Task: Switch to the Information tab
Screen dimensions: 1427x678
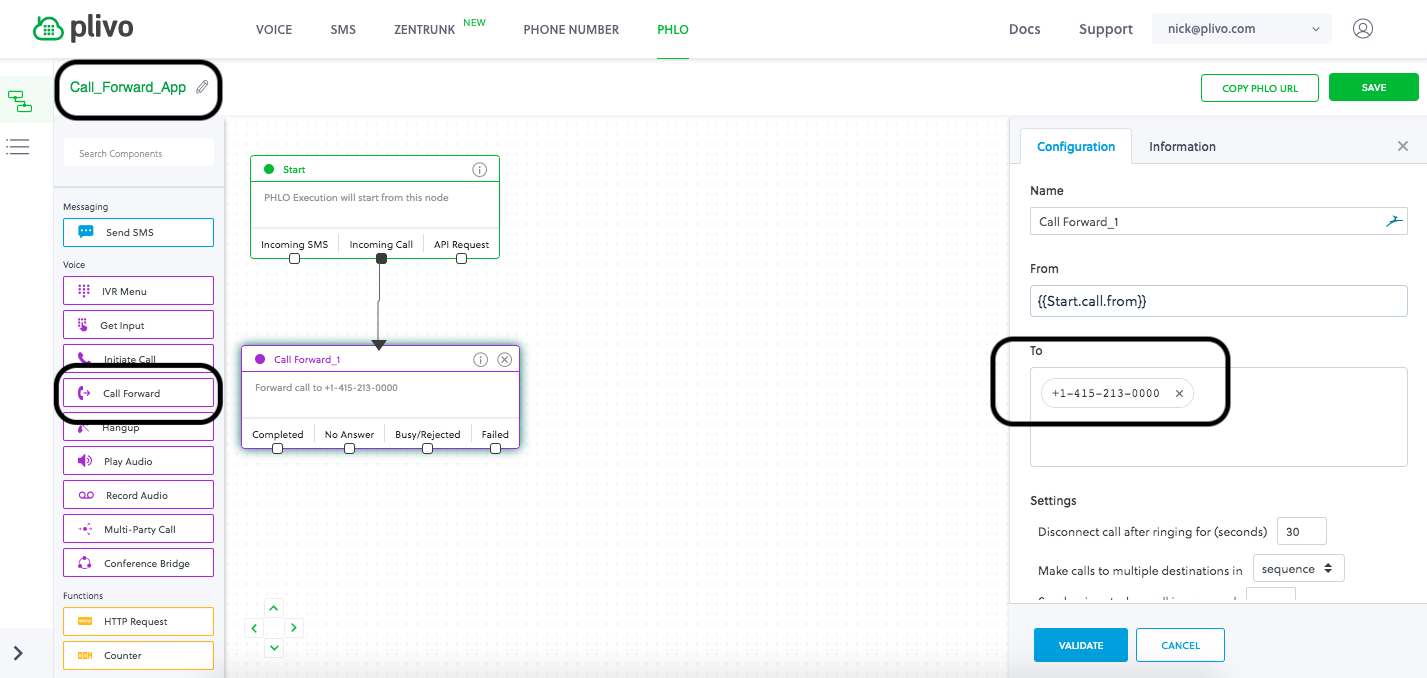Action: (1182, 147)
